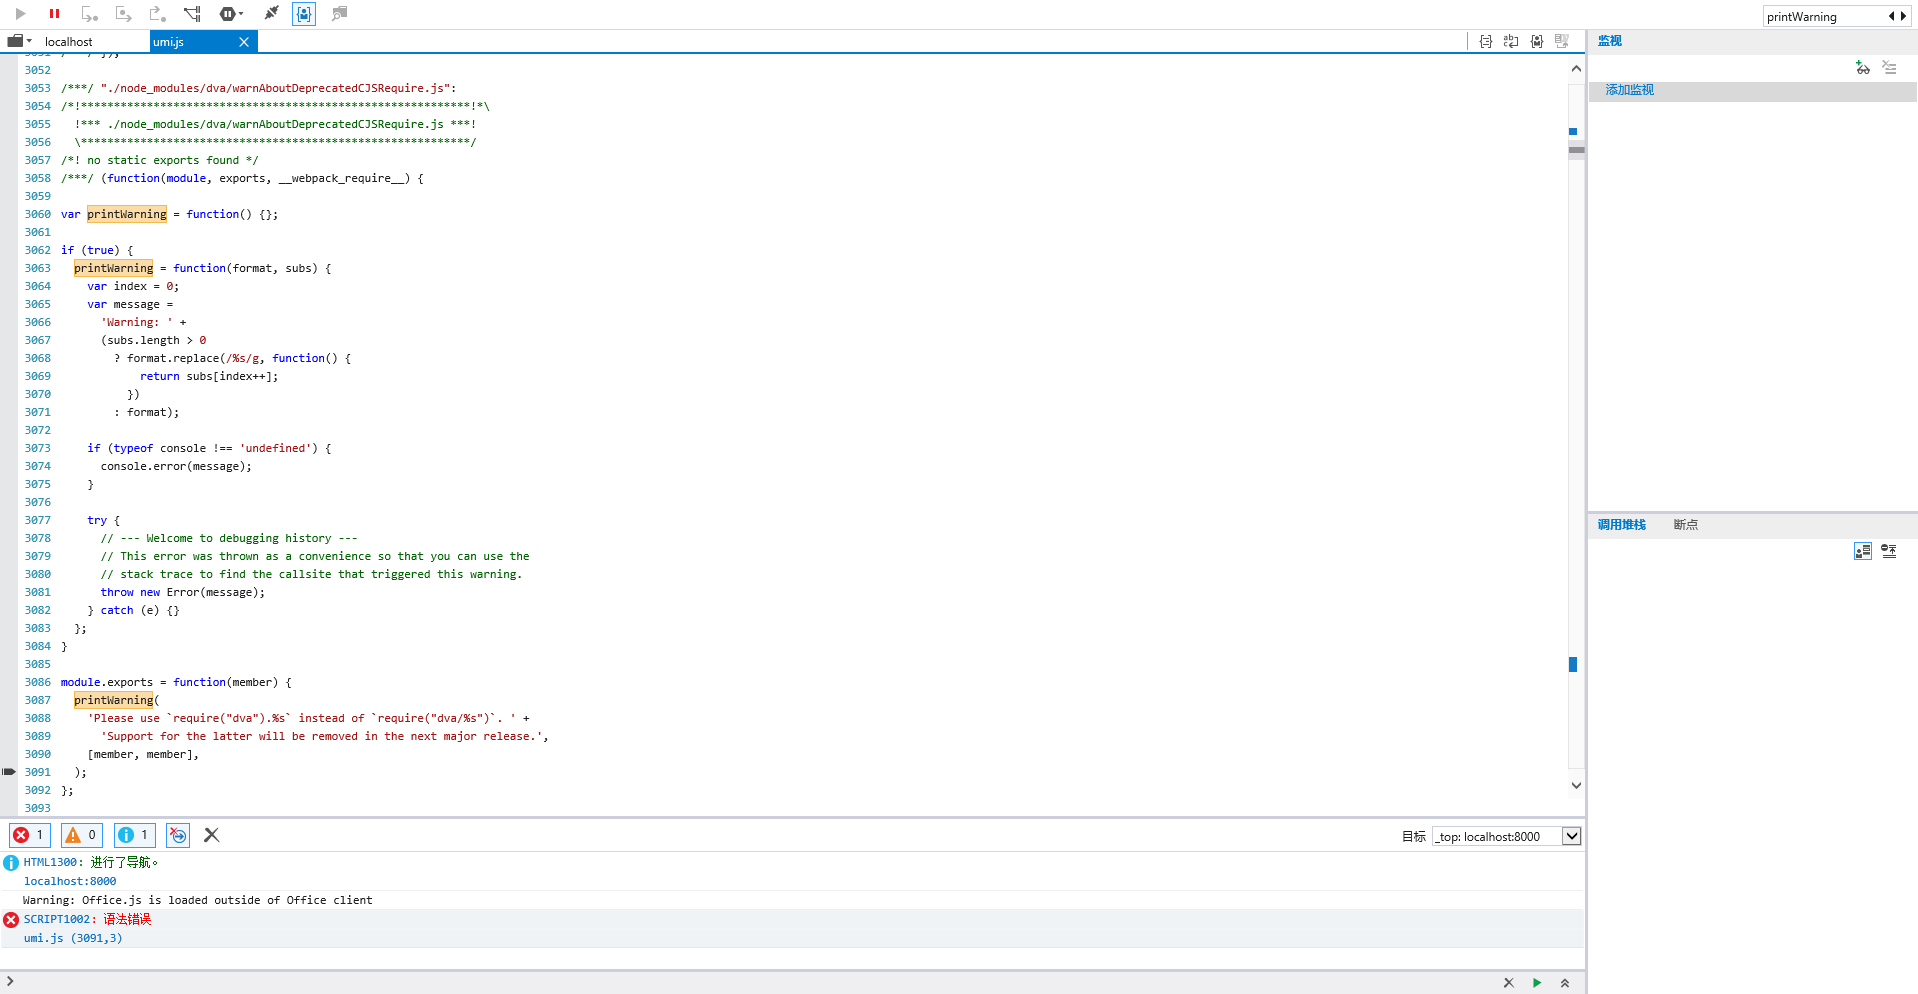Viewport: 1918px width, 994px height.
Task: Click the green run console command button
Action: coord(1537,983)
